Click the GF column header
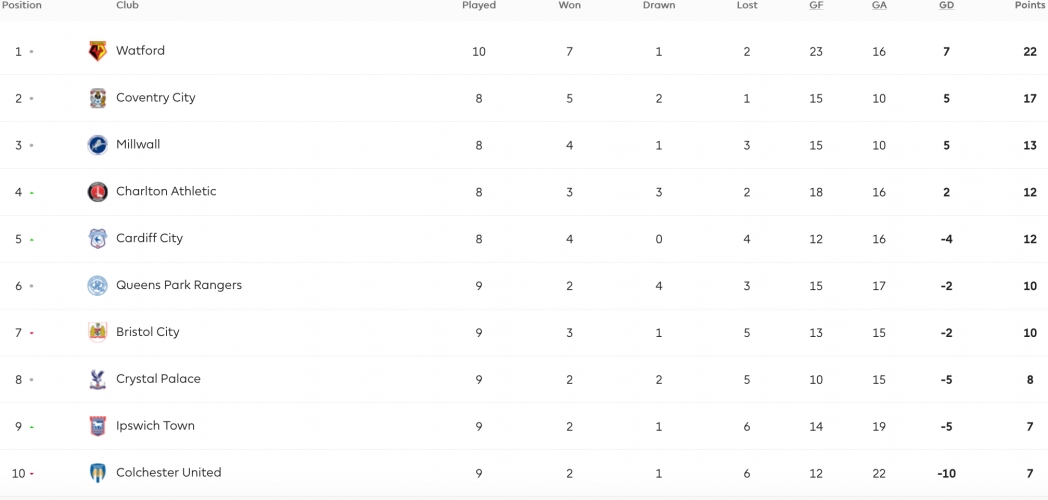1048x500 pixels. pos(816,5)
